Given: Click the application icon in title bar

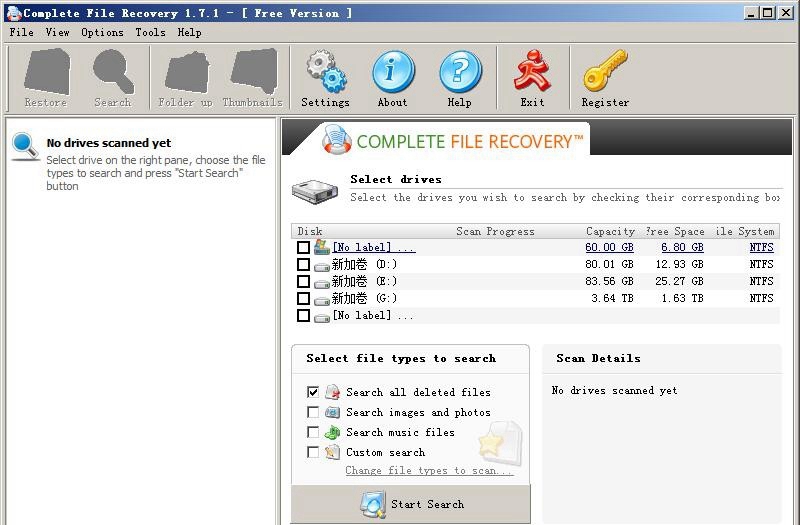Looking at the screenshot, I should (x=14, y=13).
